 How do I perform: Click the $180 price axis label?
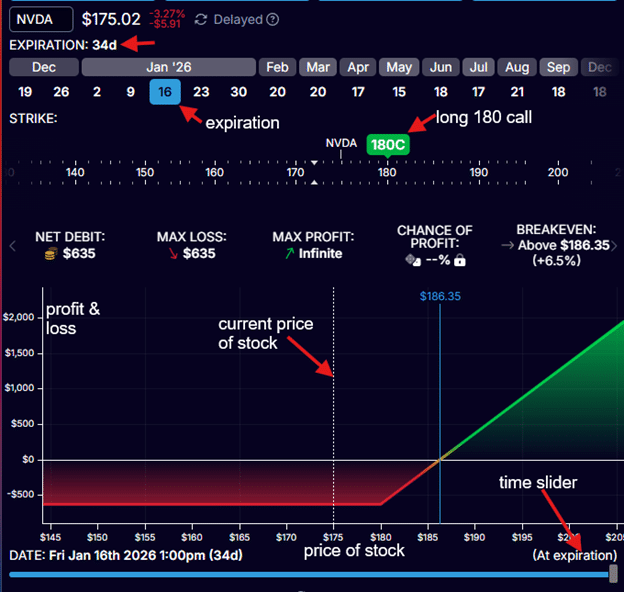[381, 537]
